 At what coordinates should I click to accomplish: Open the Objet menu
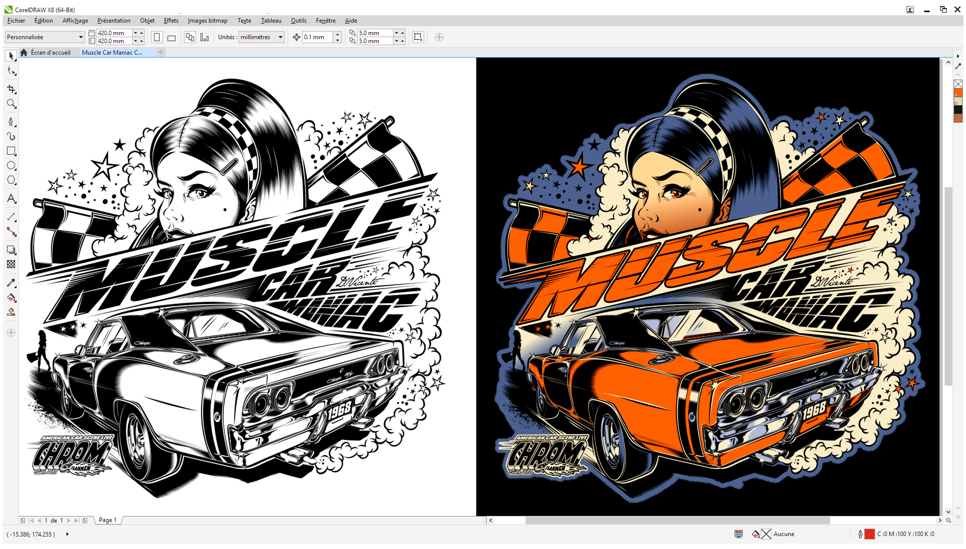(x=147, y=20)
